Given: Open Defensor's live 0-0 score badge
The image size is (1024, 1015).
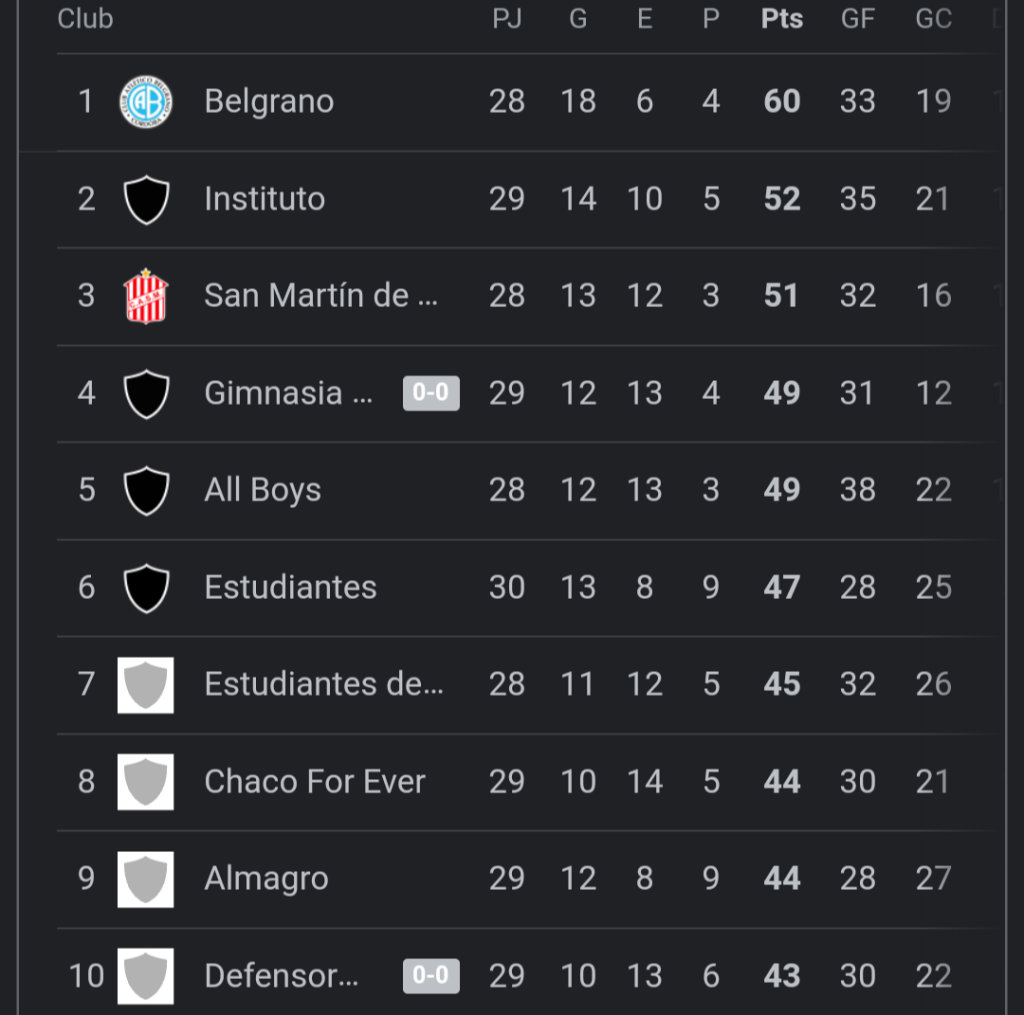Looking at the screenshot, I should tap(431, 975).
